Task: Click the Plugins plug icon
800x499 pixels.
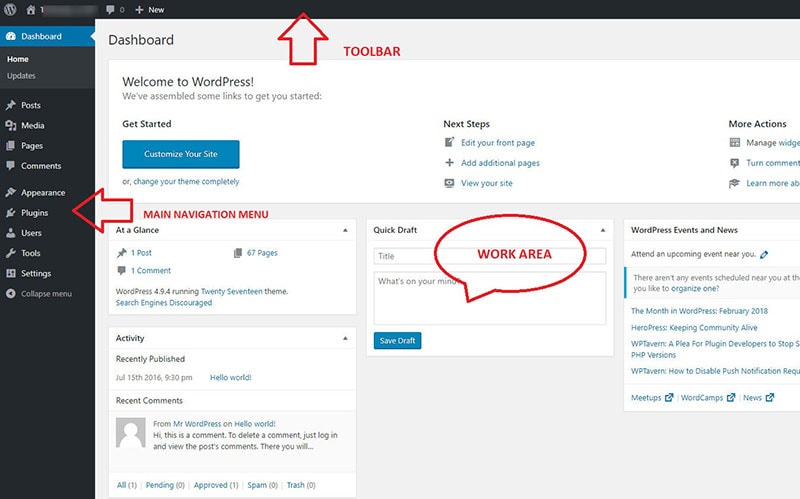Action: (11, 213)
